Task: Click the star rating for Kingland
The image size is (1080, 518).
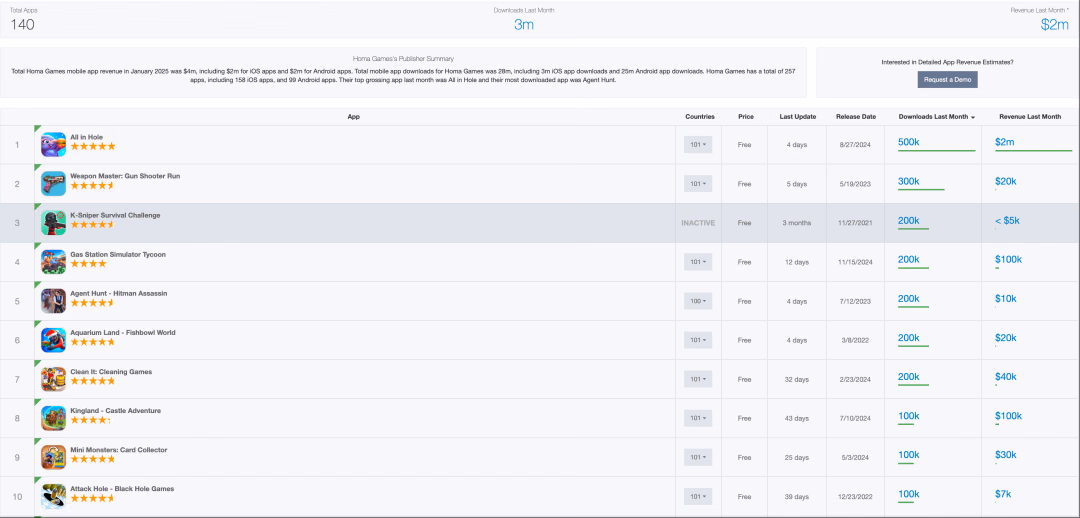Action: pyautogui.click(x=90, y=420)
